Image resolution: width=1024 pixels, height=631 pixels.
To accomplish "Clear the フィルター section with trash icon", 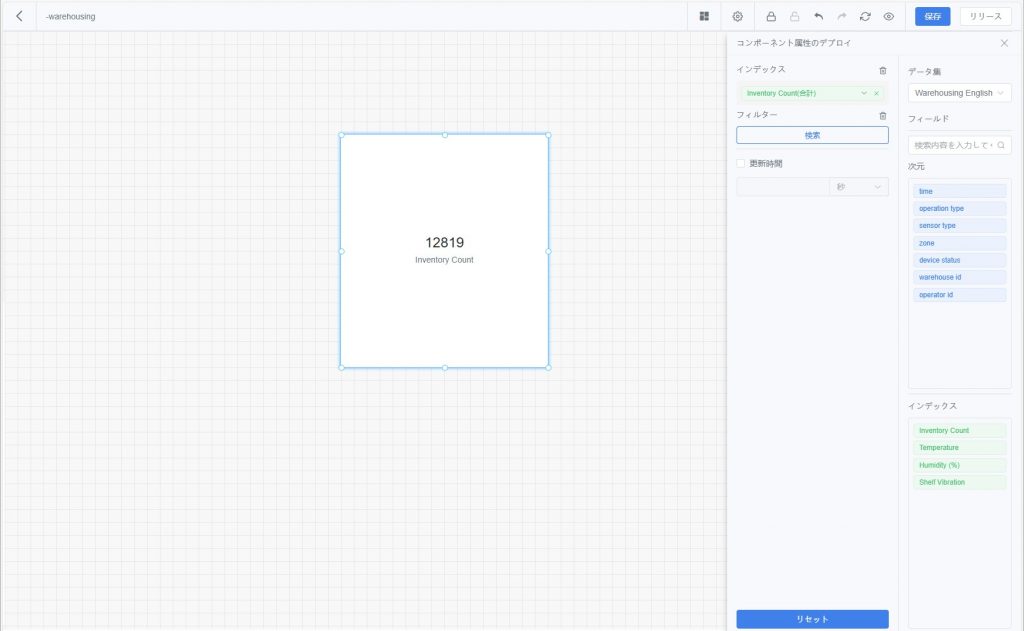I will click(882, 116).
